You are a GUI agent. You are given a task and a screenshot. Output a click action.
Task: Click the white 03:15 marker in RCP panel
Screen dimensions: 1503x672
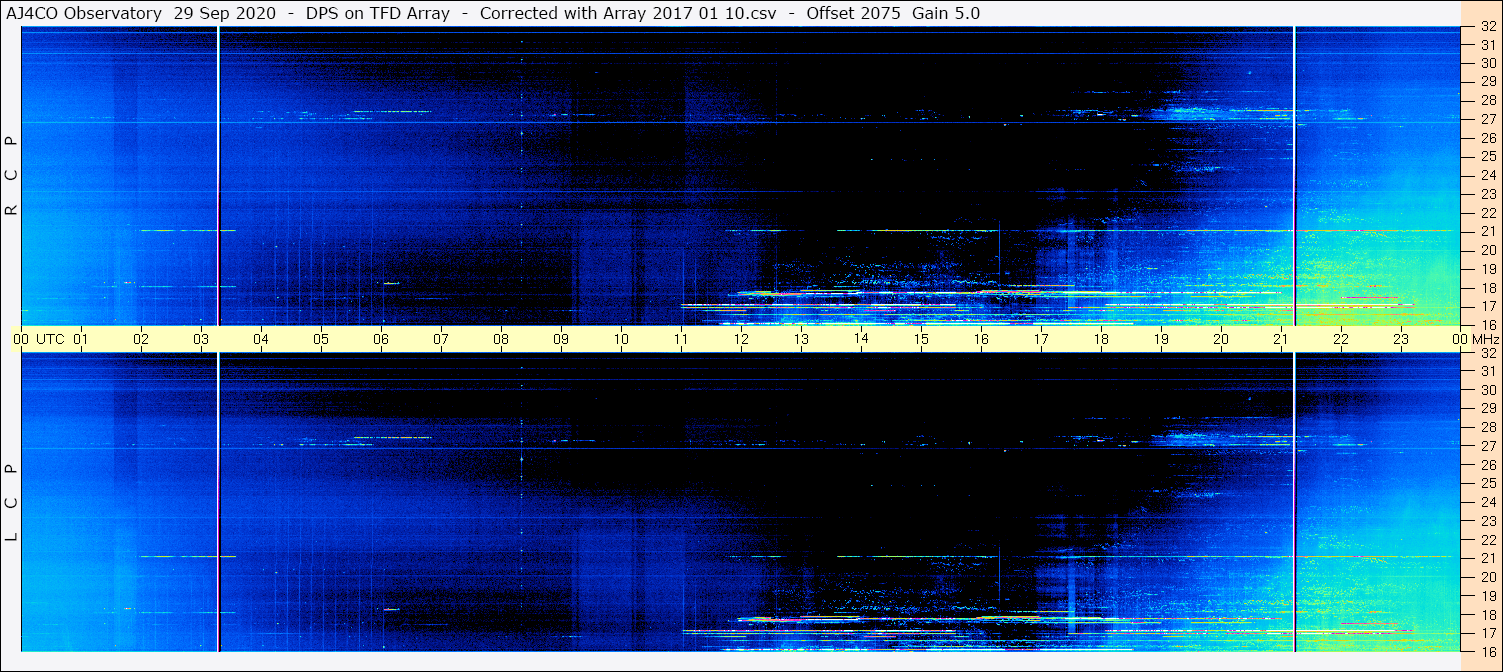(x=218, y=176)
